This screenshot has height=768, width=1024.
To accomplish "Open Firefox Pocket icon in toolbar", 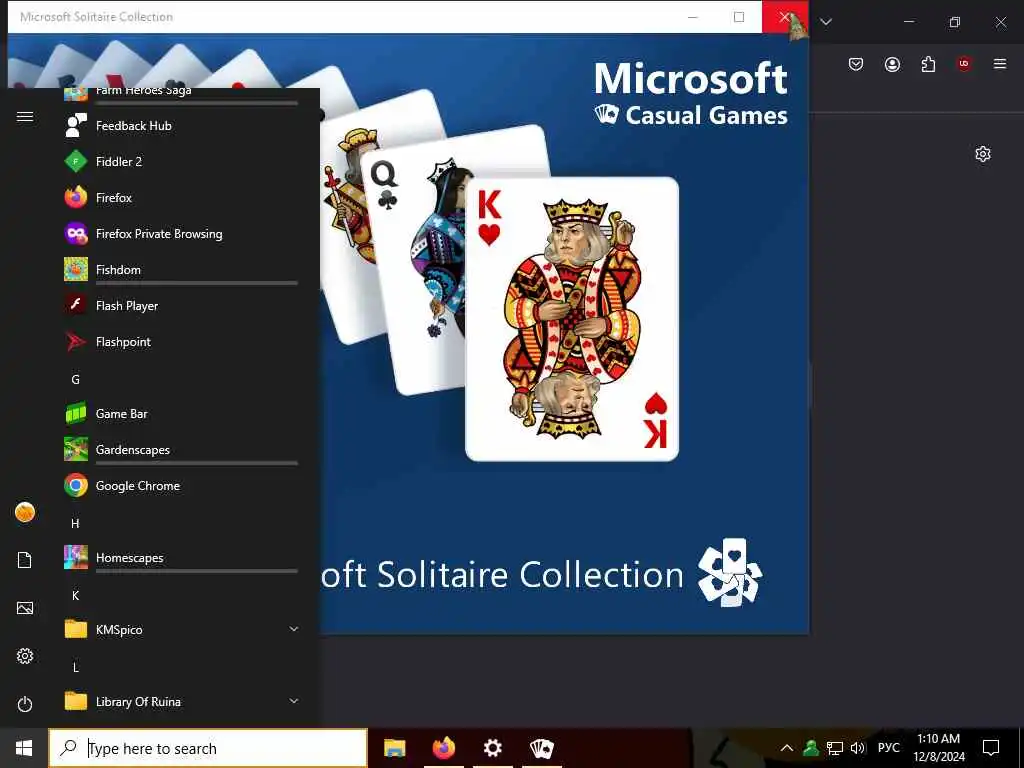I will pos(856,64).
